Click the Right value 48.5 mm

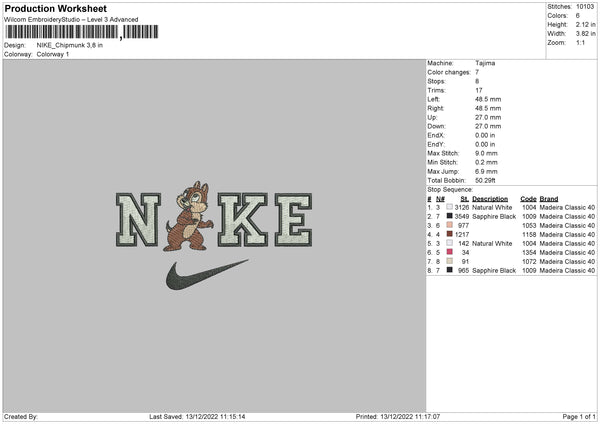(x=488, y=108)
